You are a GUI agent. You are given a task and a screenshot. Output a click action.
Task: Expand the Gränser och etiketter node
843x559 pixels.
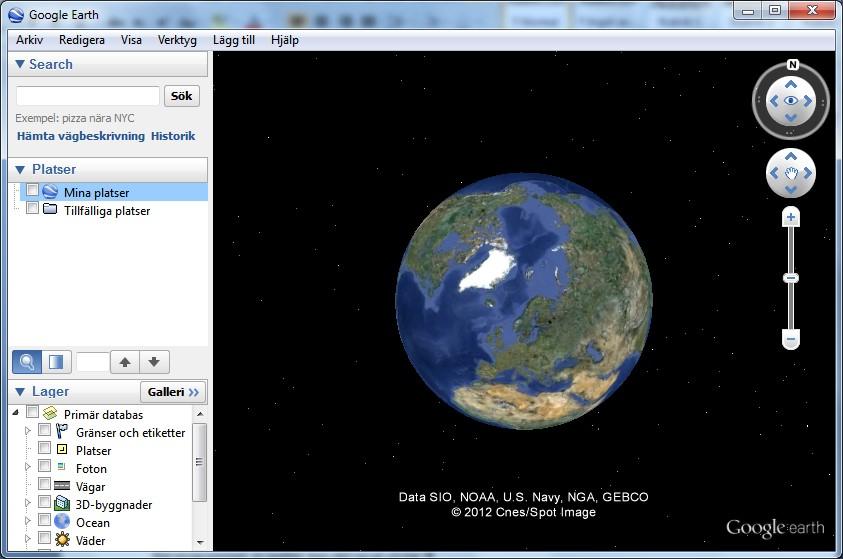coord(28,431)
